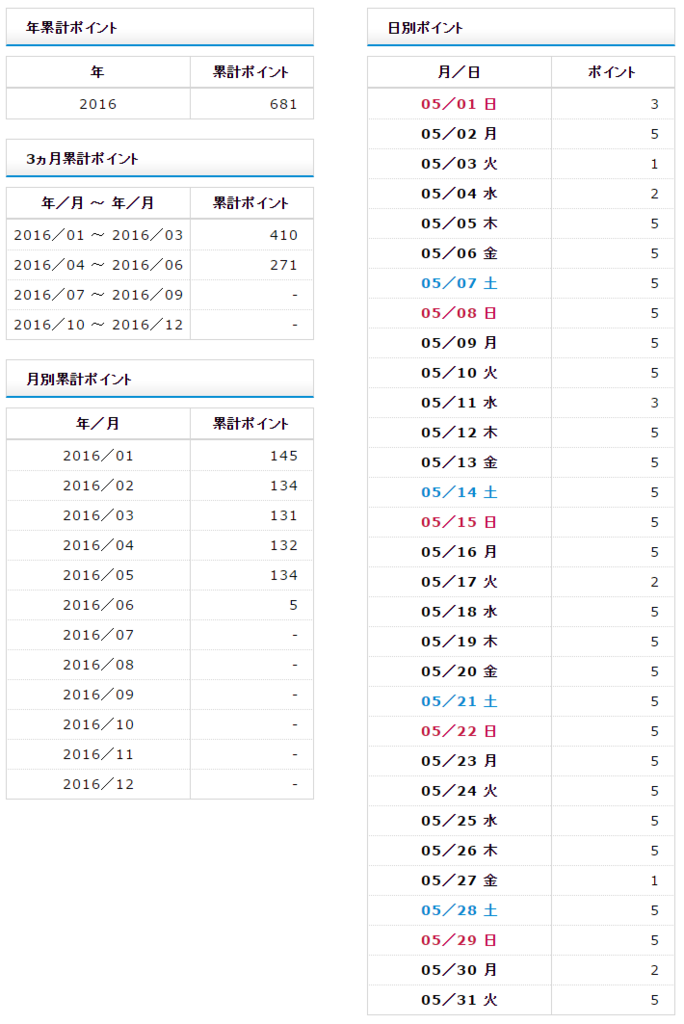Click the 05/10 火 date row

point(521,373)
